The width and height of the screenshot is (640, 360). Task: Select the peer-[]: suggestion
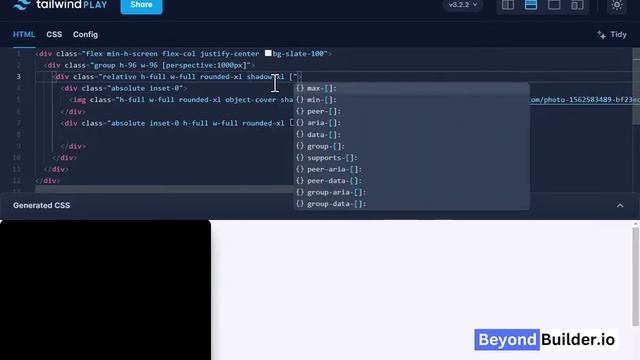click(x=411, y=111)
